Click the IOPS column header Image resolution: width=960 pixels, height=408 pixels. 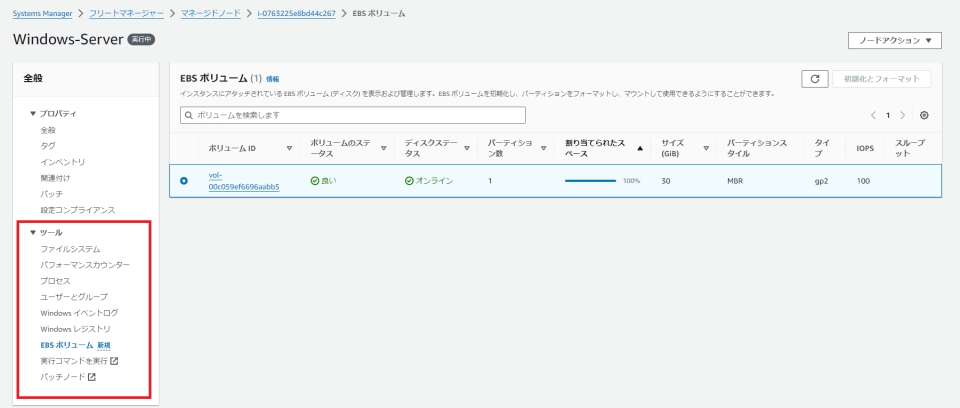865,148
